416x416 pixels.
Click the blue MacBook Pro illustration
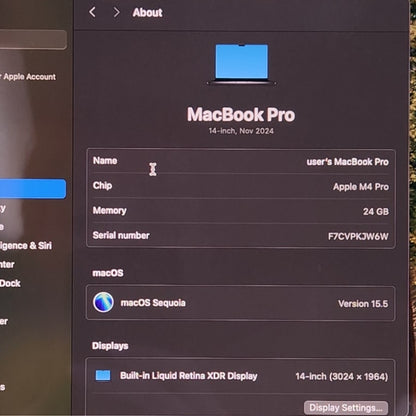click(242, 64)
